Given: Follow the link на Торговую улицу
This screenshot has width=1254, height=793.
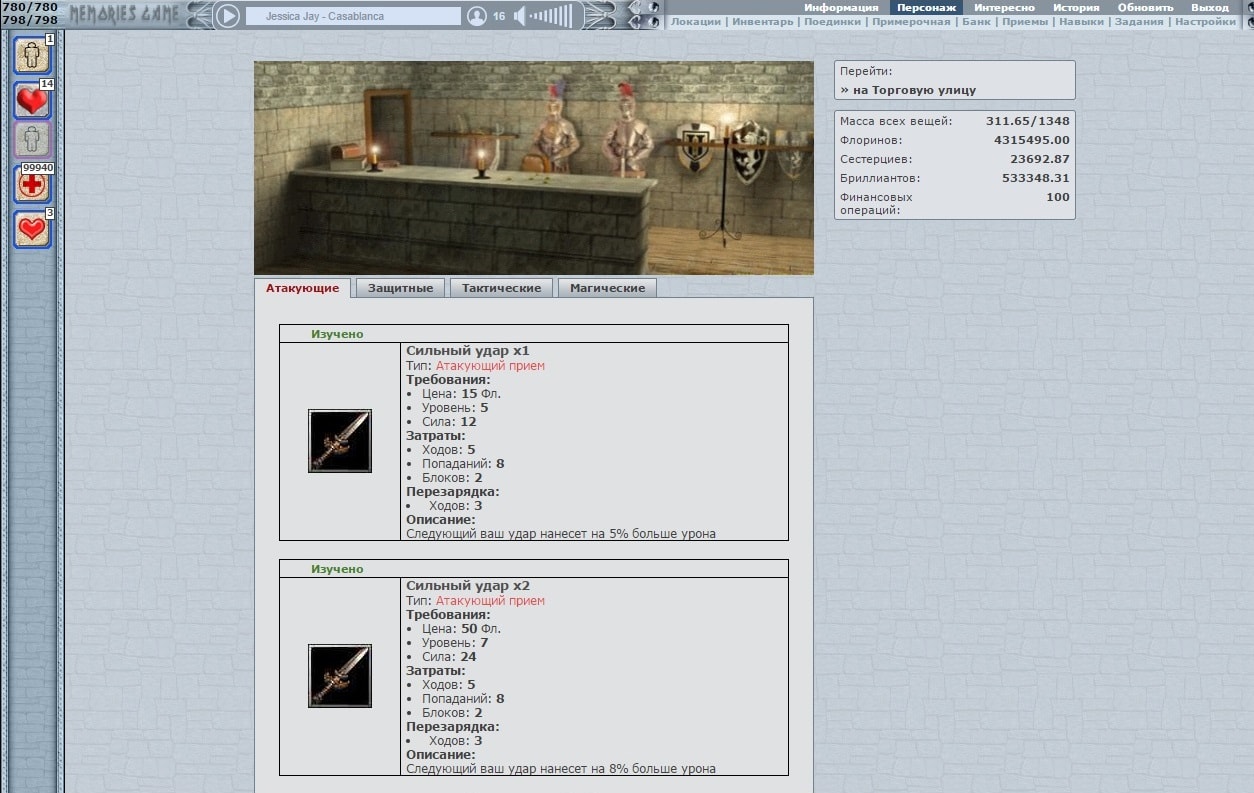Looking at the screenshot, I should [914, 90].
